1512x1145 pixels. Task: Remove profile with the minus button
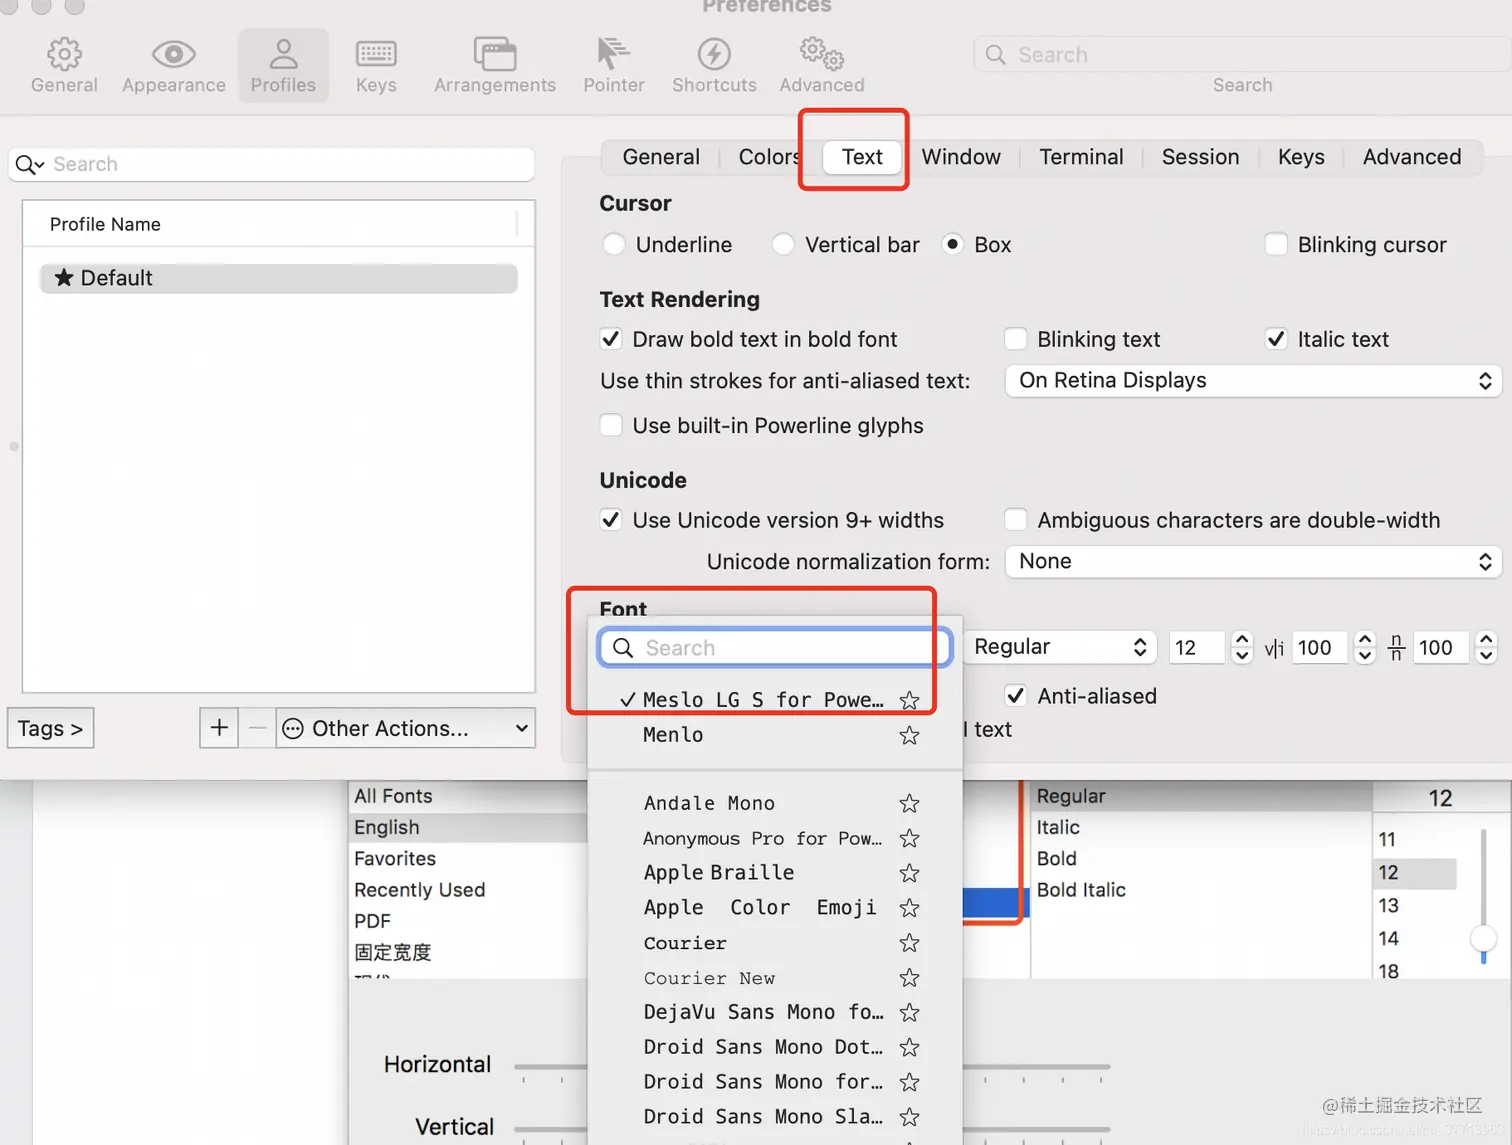[x=257, y=728]
